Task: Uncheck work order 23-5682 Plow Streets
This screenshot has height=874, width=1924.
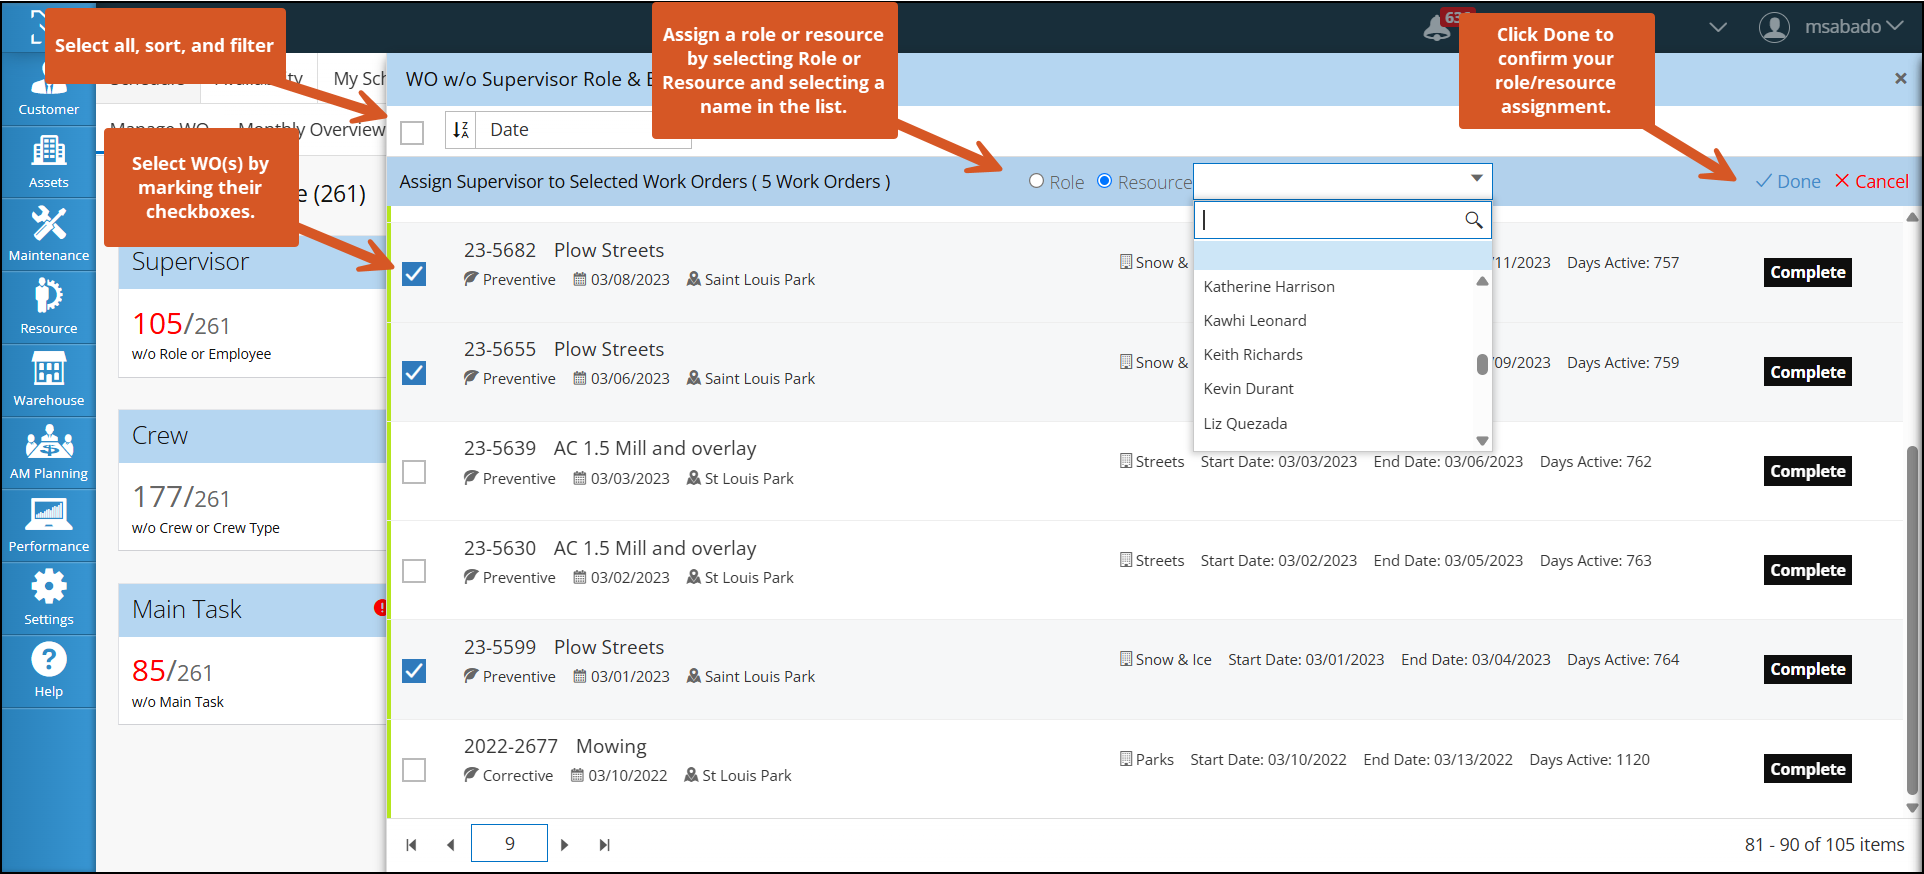Action: click(414, 274)
